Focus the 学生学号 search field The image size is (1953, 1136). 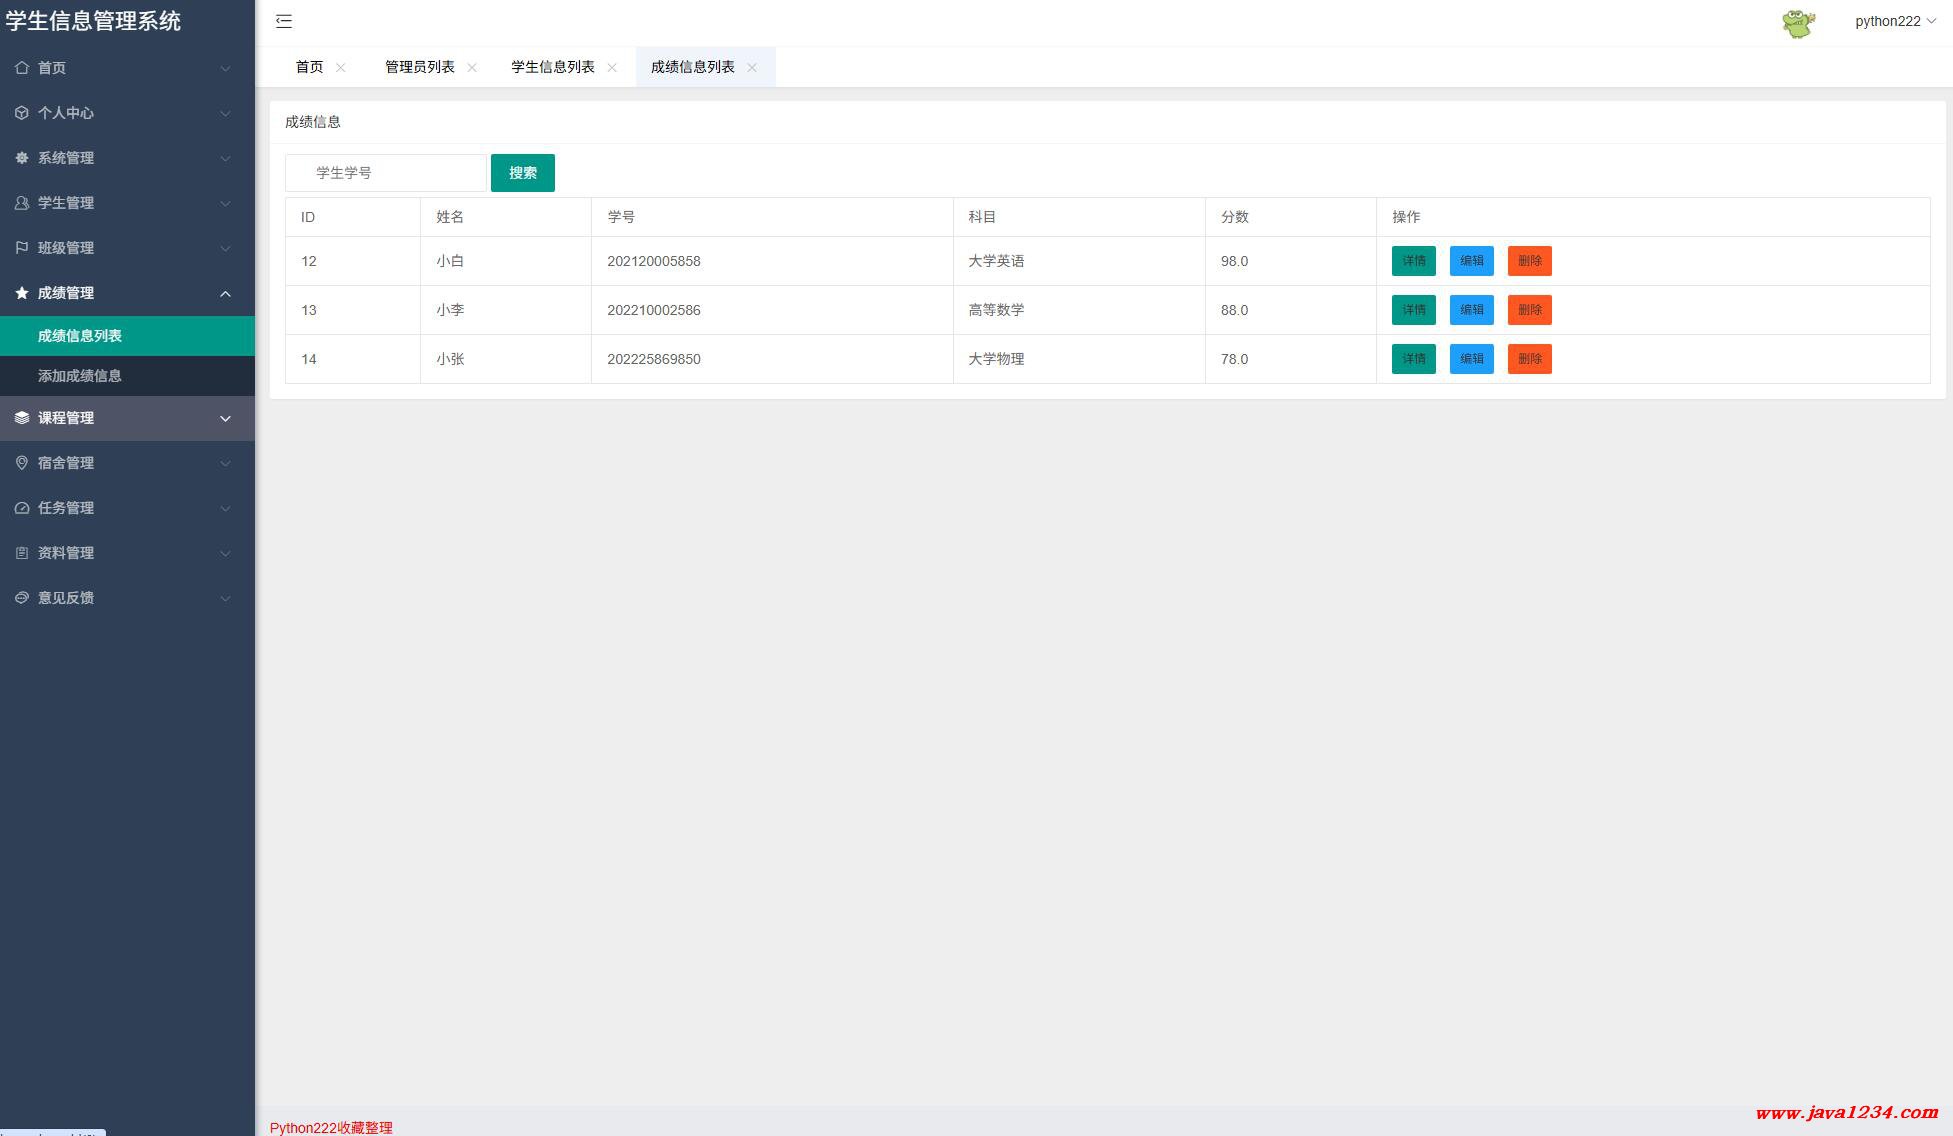click(x=386, y=173)
